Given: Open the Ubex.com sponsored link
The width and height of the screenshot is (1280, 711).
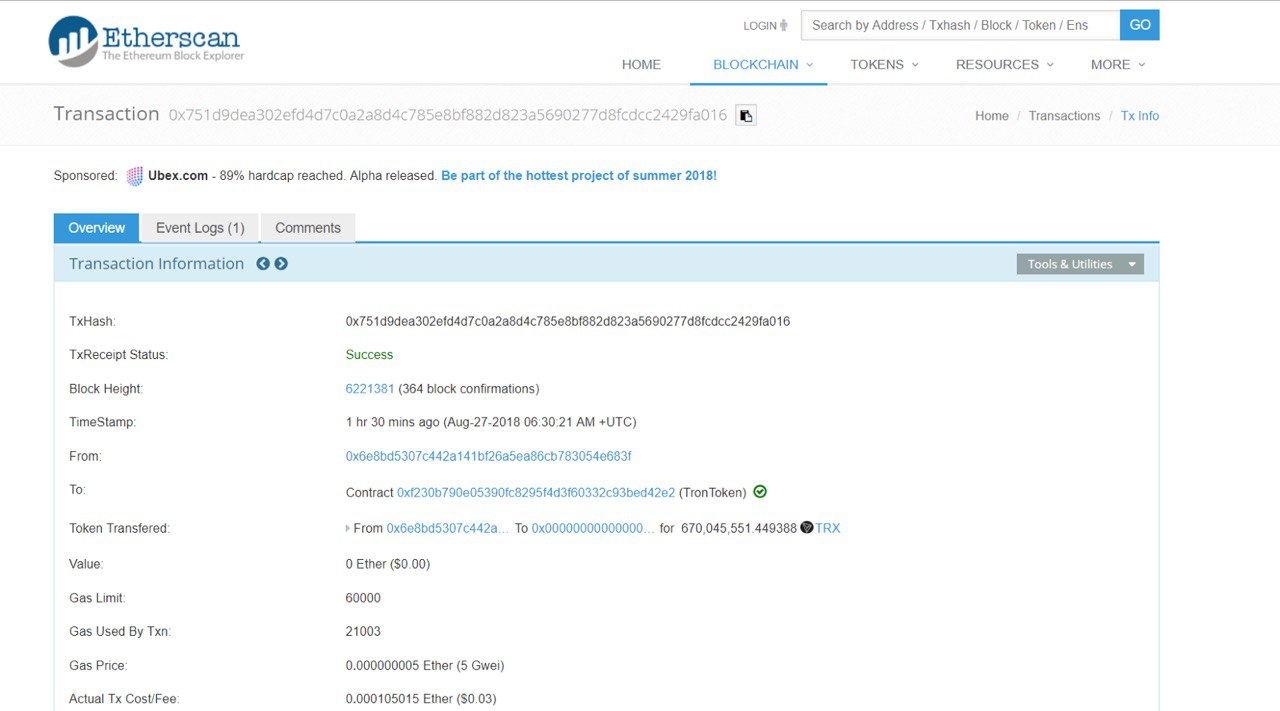Looking at the screenshot, I should (x=178, y=176).
